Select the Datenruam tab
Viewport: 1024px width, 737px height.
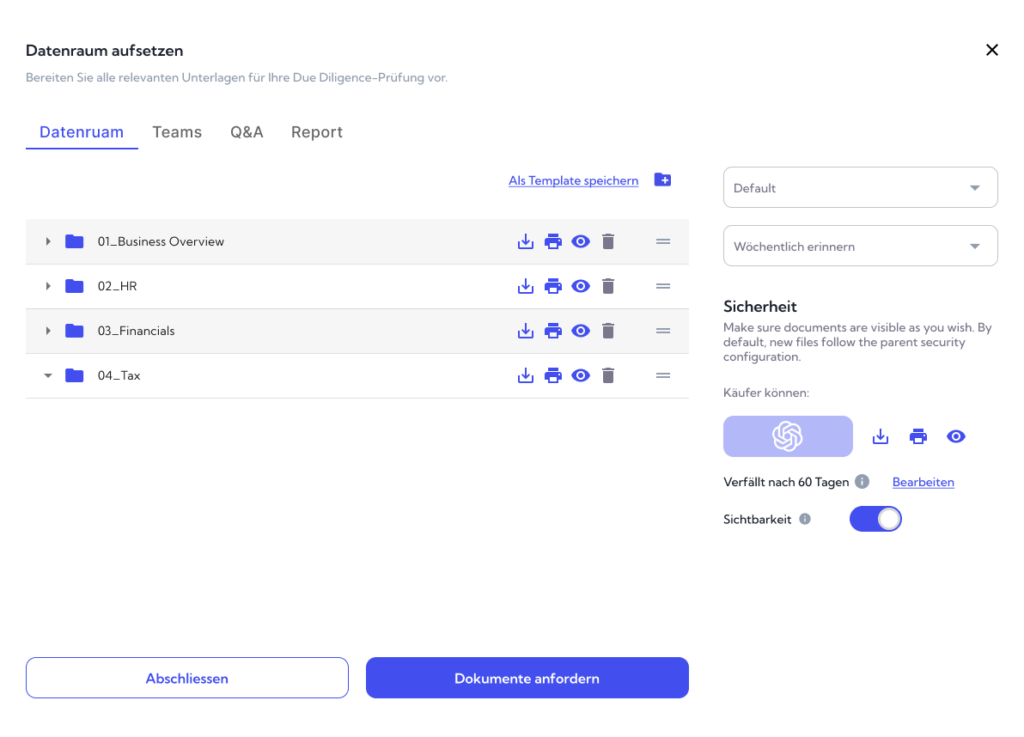click(x=82, y=132)
